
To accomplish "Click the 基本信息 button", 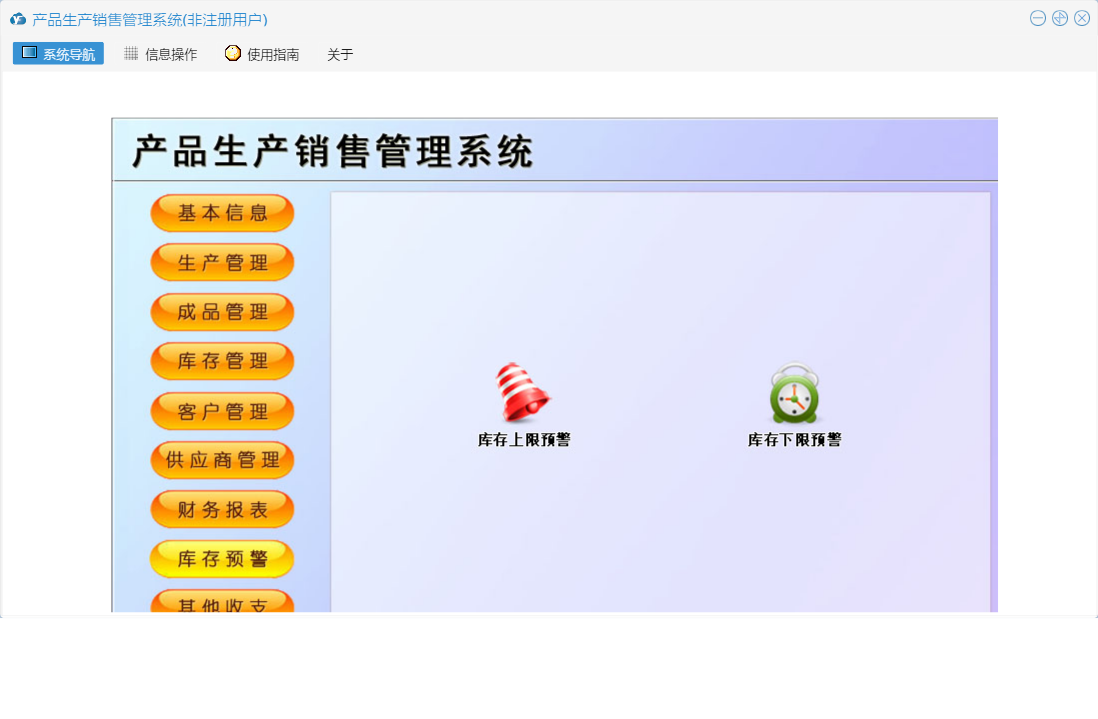I will pos(222,213).
